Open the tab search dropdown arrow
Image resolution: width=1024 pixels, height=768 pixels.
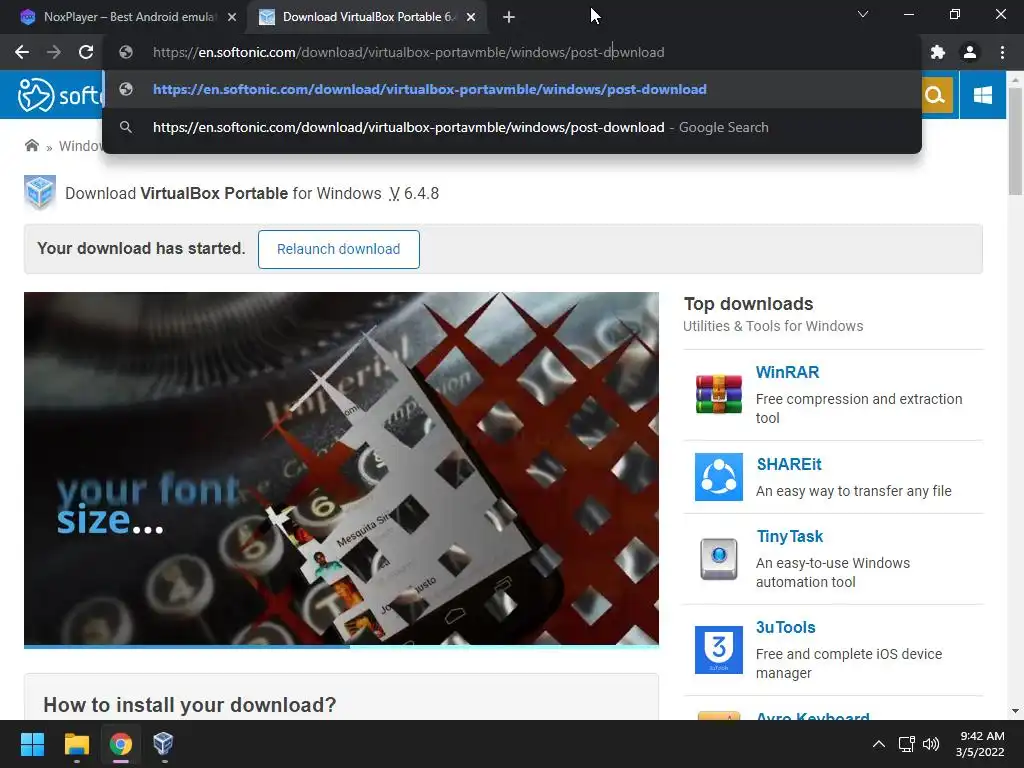coord(863,14)
